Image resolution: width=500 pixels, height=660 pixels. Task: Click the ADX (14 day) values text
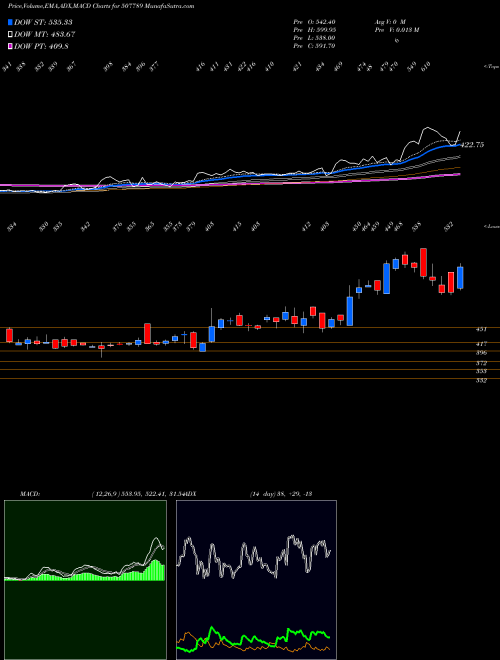point(281,494)
